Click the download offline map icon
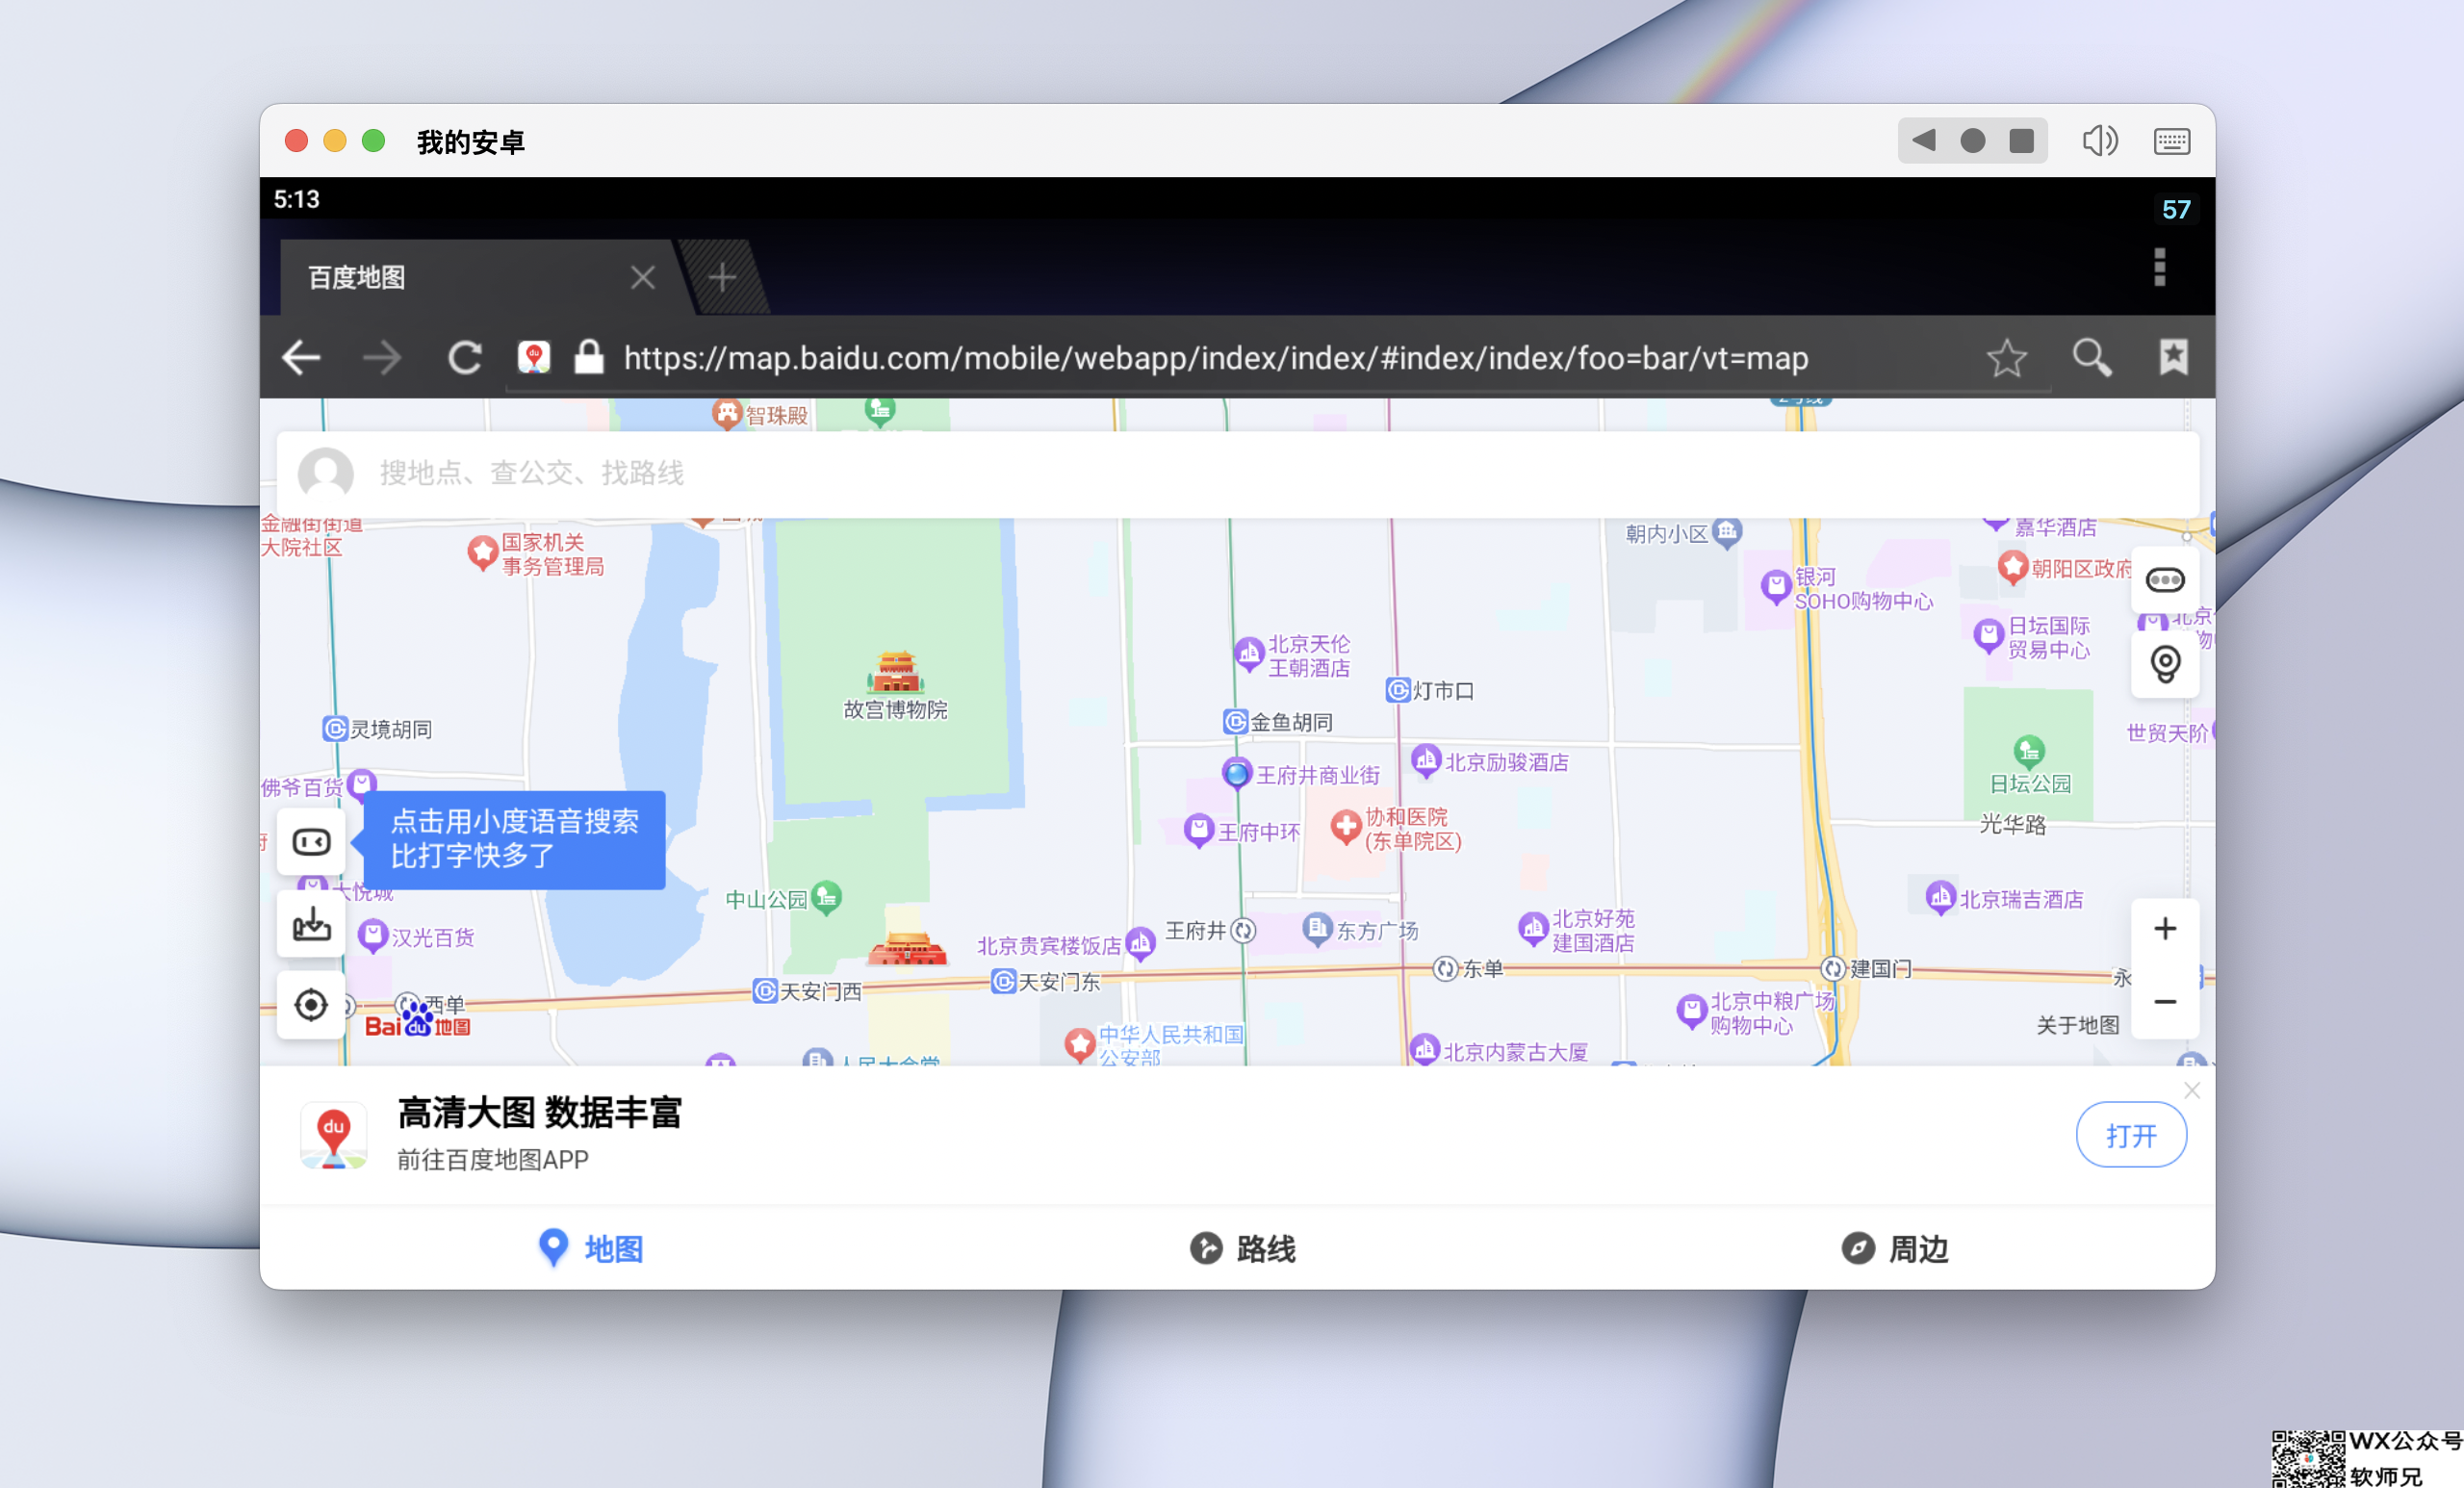The width and height of the screenshot is (2464, 1488). coord(311,924)
